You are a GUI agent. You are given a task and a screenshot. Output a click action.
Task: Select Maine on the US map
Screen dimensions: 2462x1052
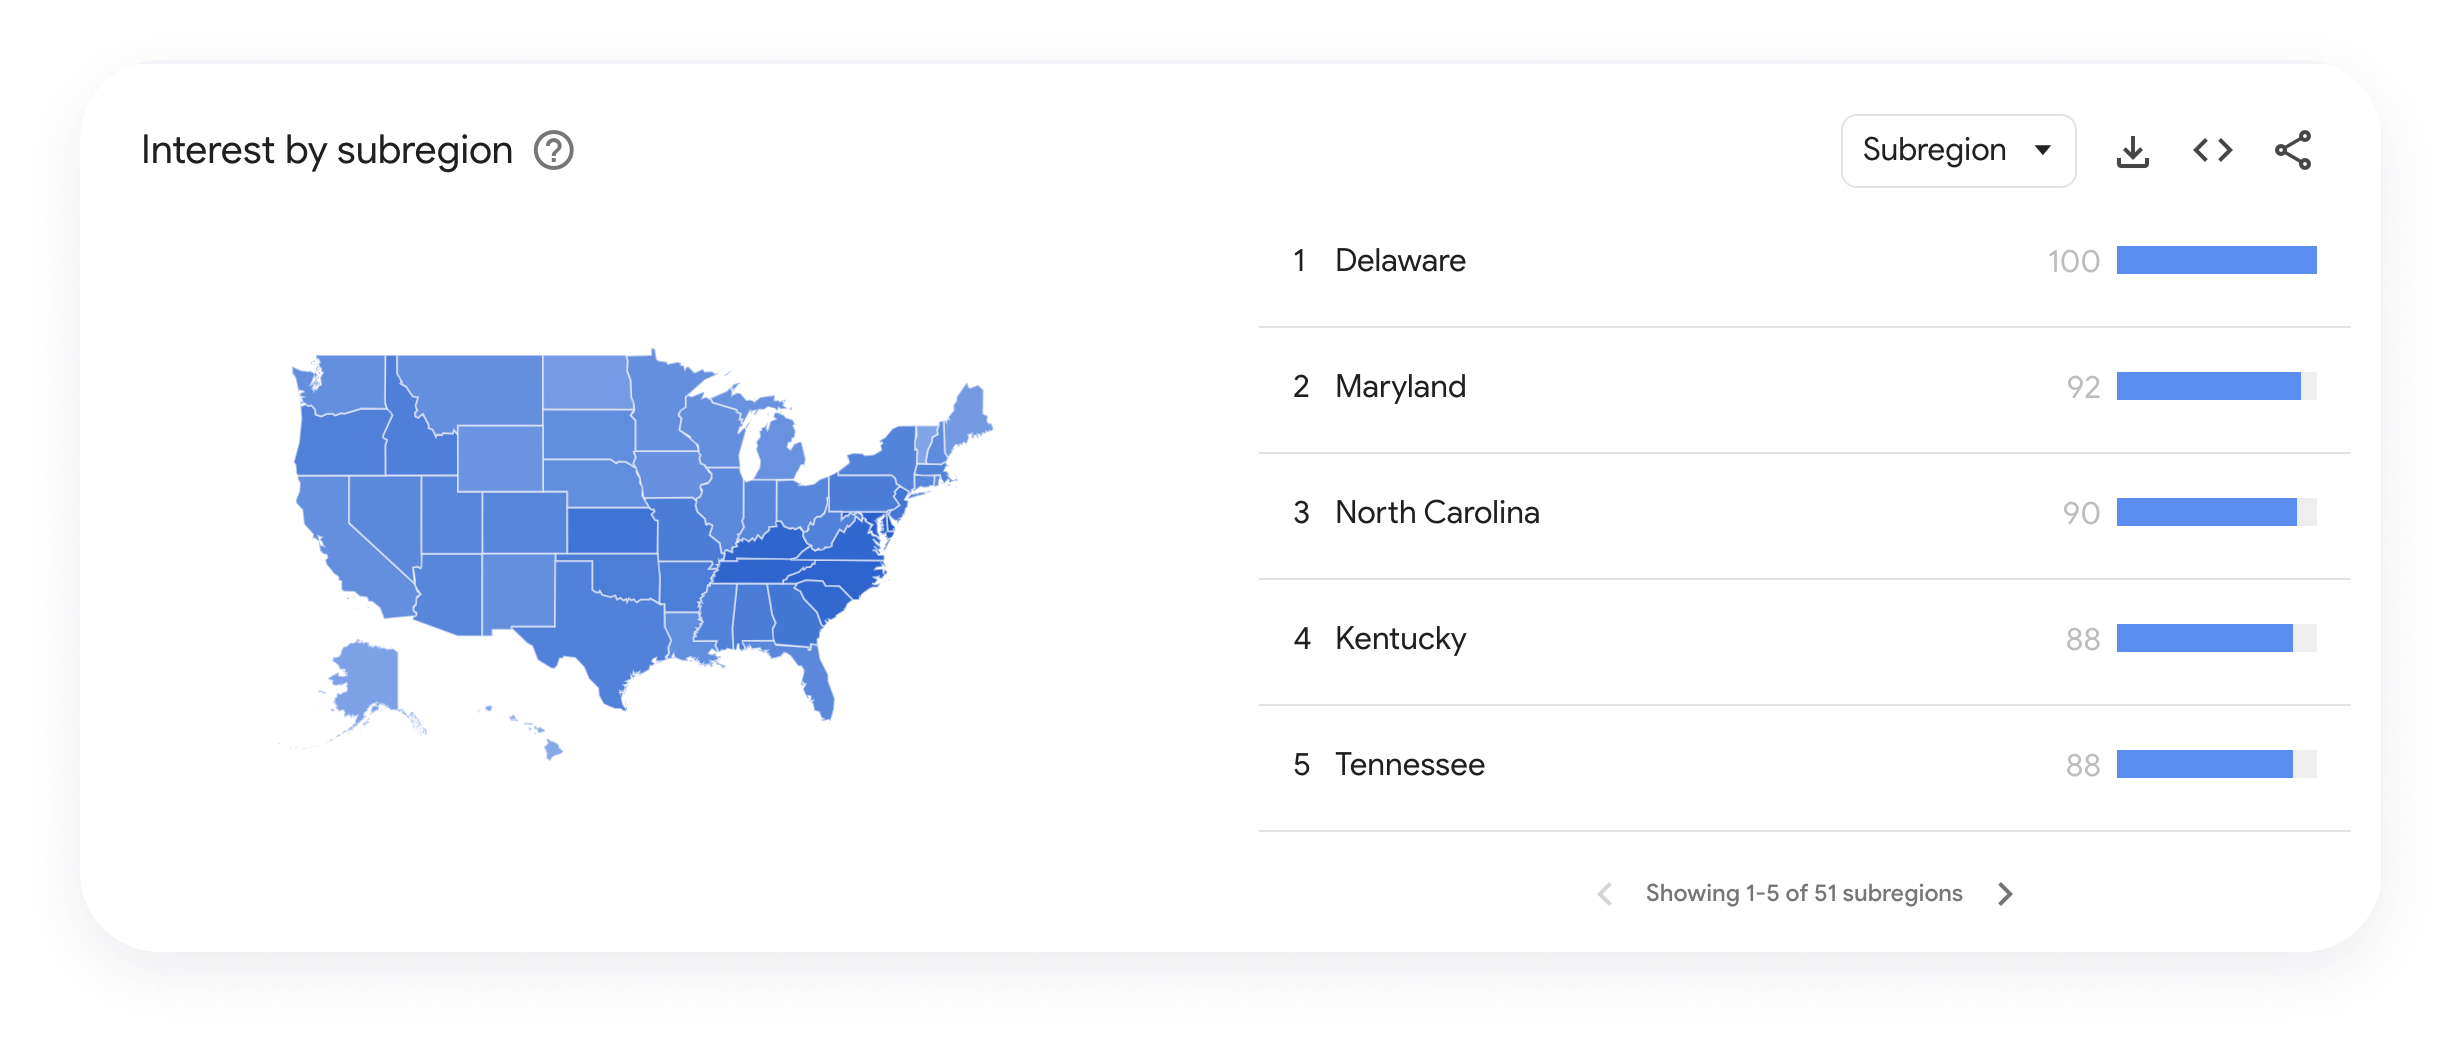pos(970,415)
